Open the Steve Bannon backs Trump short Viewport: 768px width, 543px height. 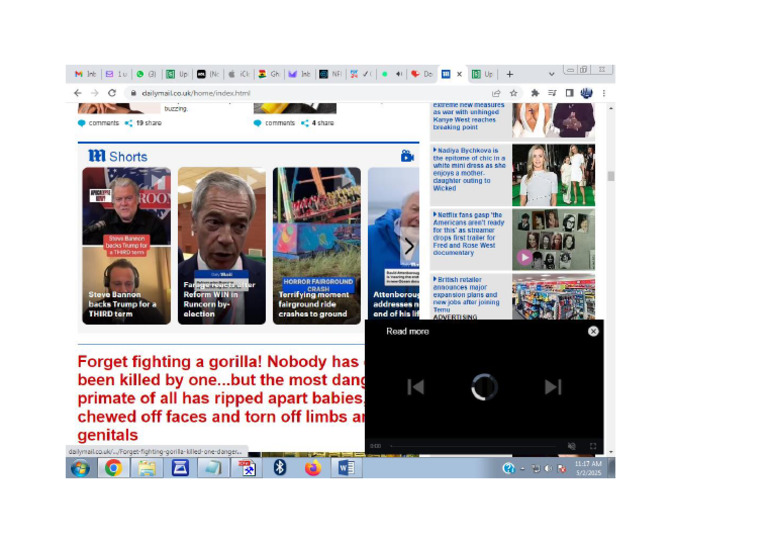click(x=126, y=246)
